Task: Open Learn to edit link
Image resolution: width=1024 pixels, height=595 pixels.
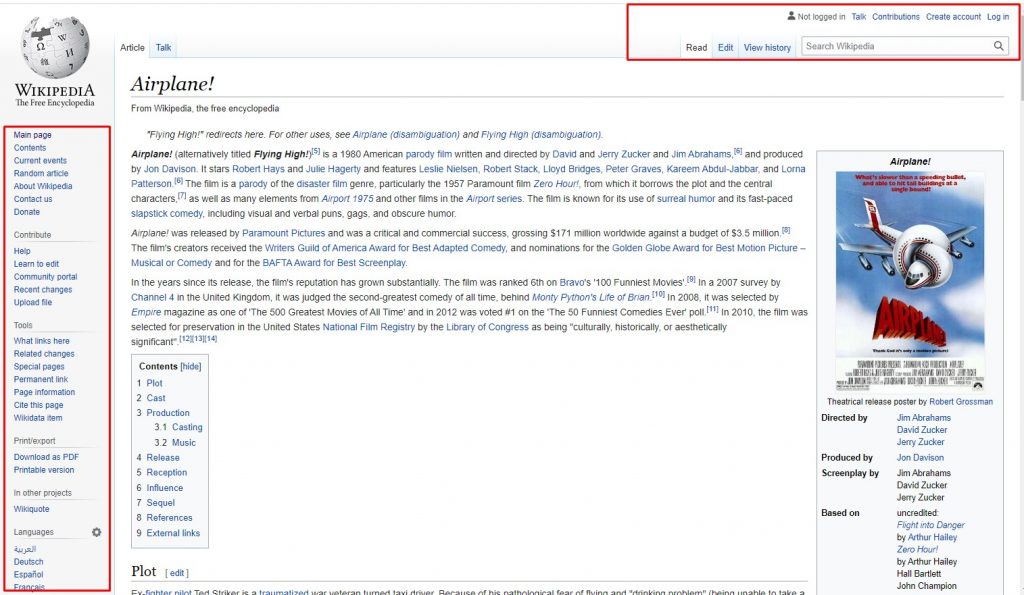Action: tap(36, 264)
